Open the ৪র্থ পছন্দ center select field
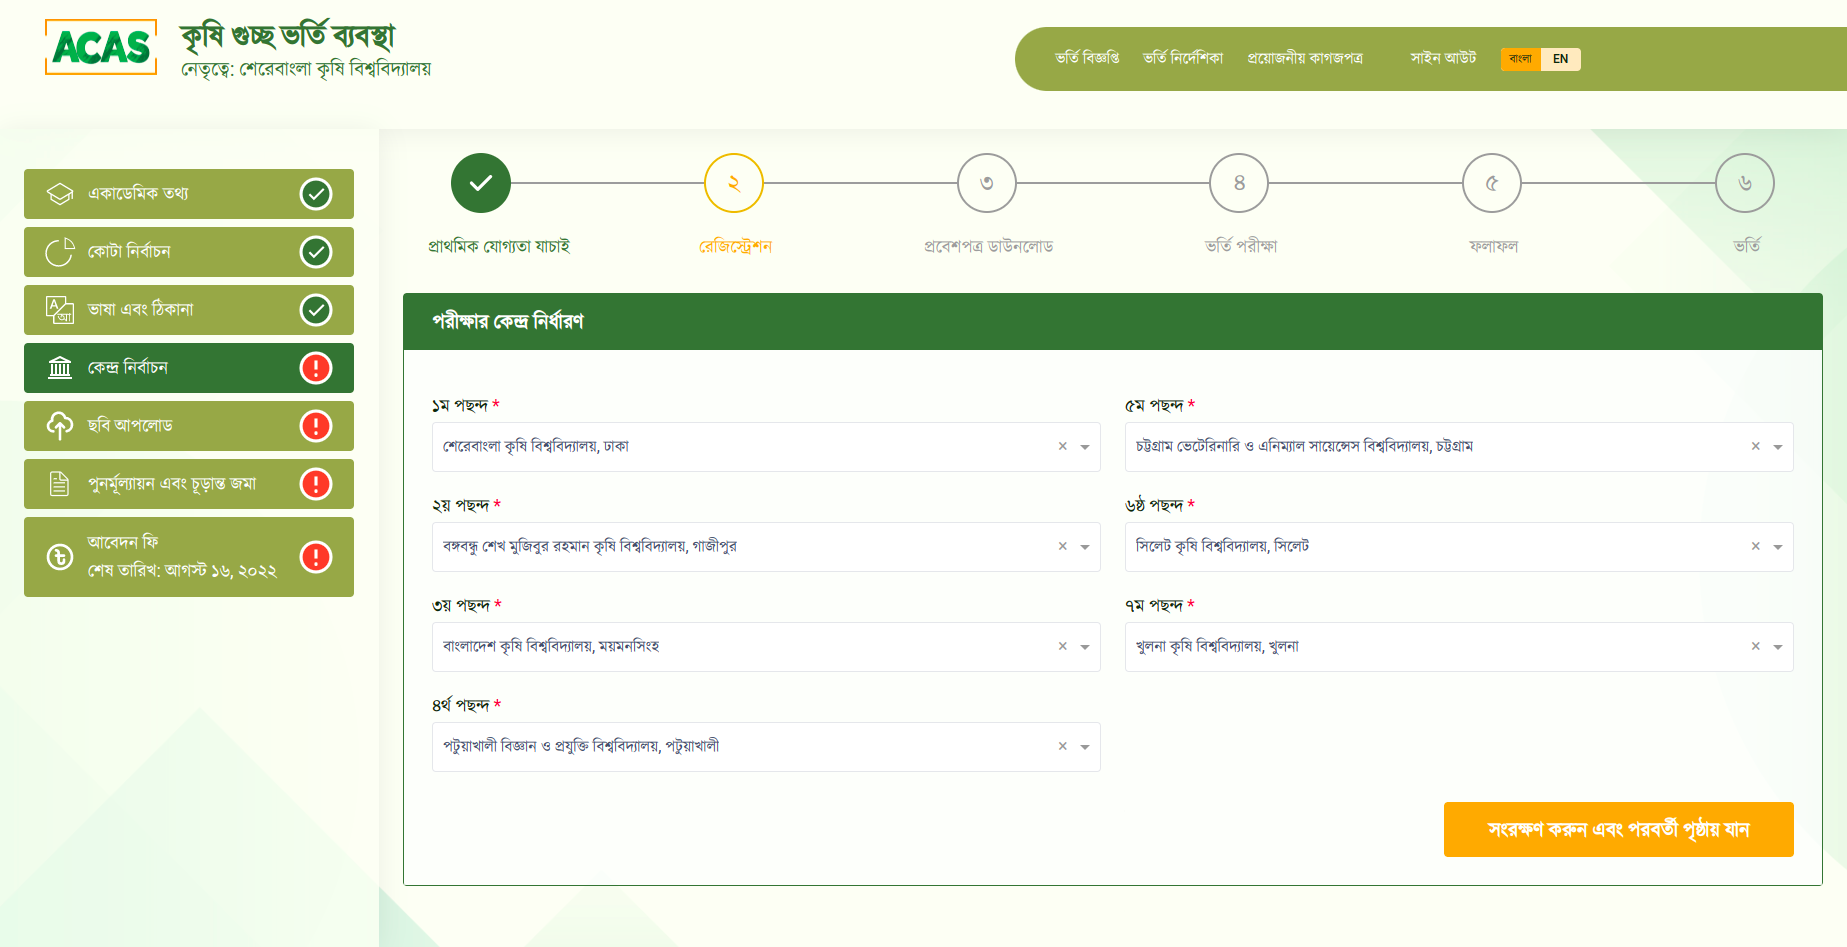 pos(766,747)
